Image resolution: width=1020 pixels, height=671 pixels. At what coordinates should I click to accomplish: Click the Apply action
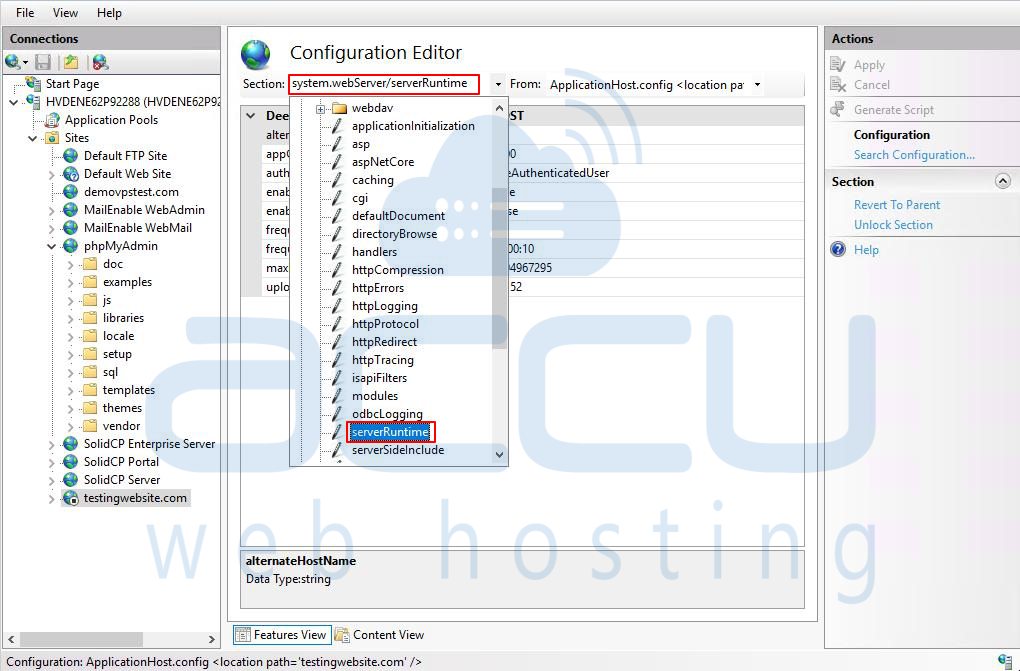(x=869, y=64)
